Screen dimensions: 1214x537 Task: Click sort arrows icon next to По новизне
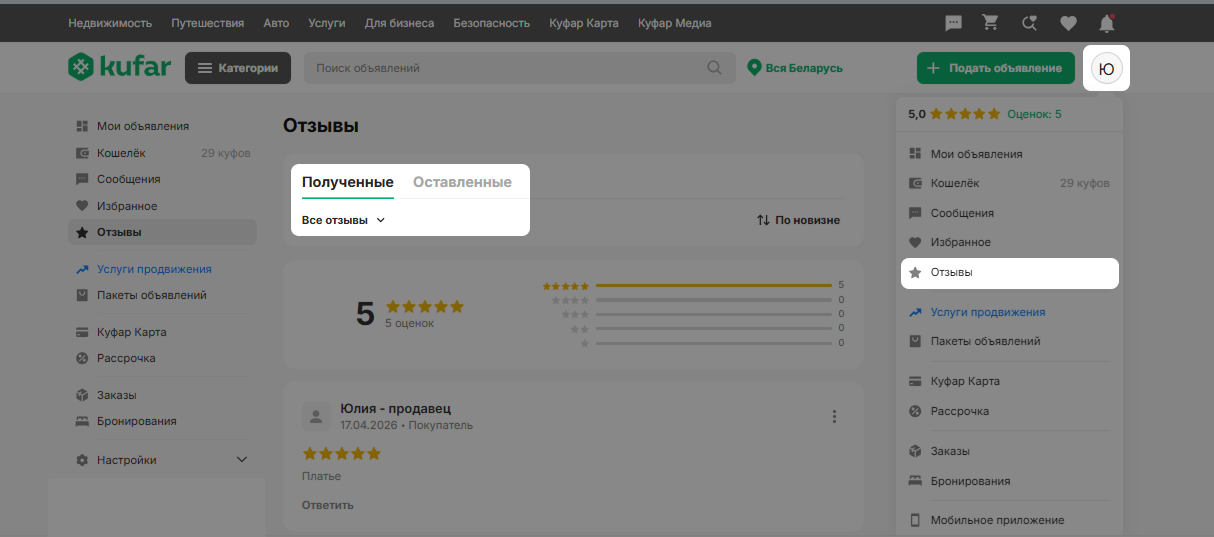click(763, 220)
